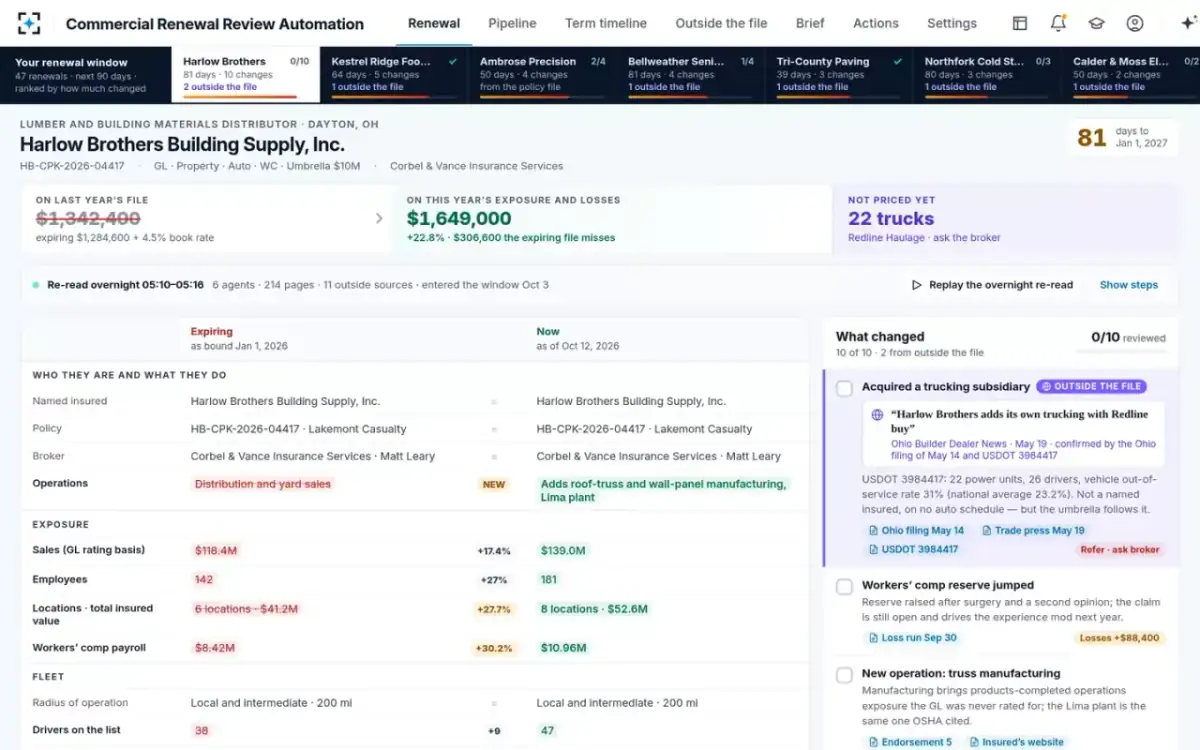Click Drivers on the list value 47

point(547,730)
